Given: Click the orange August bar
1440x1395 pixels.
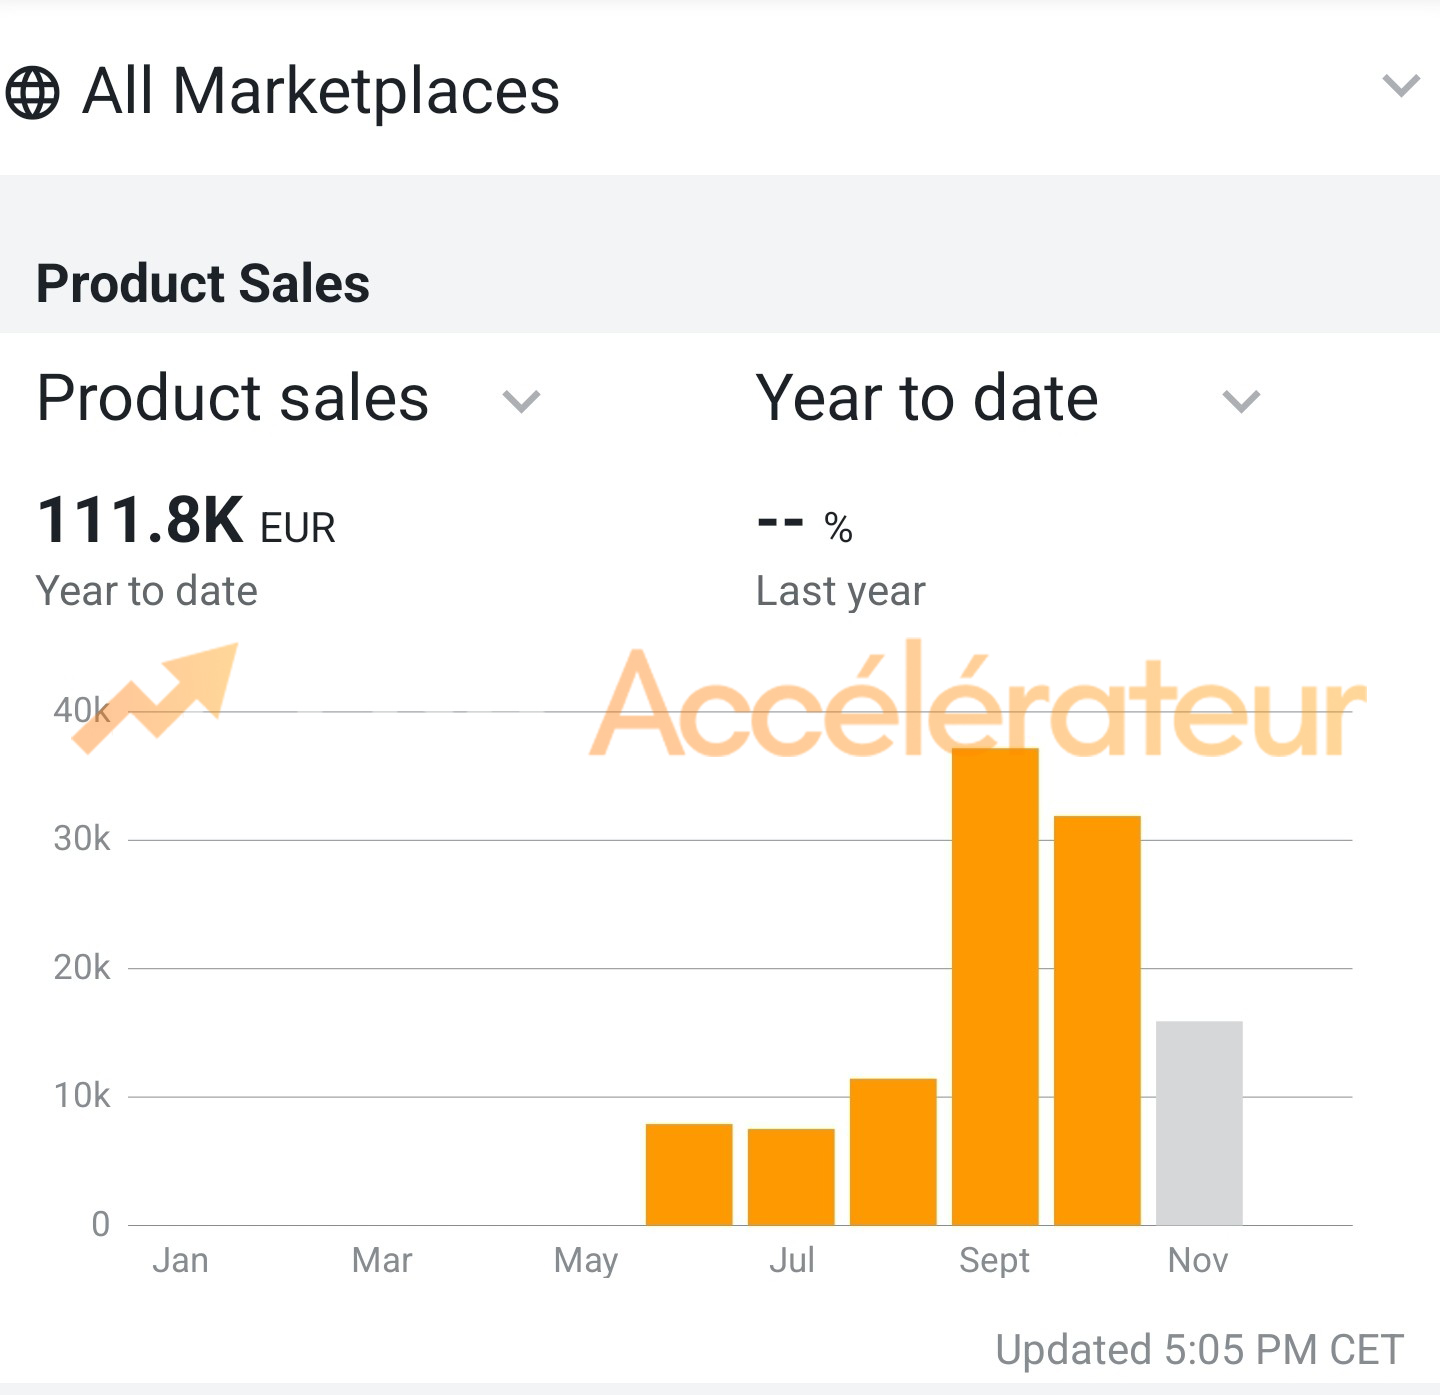Looking at the screenshot, I should (x=893, y=1151).
